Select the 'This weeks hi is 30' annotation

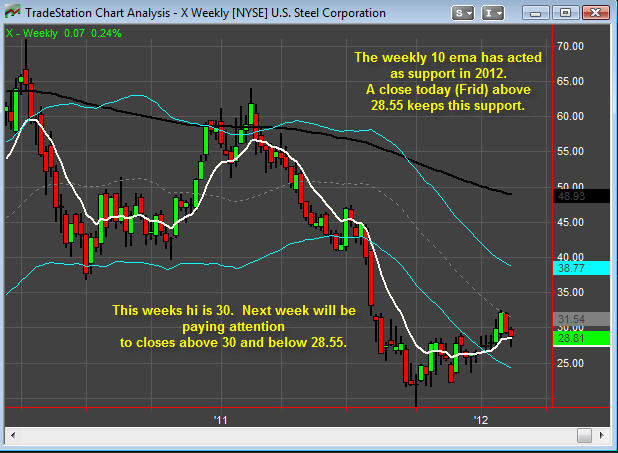pyautogui.click(x=234, y=326)
